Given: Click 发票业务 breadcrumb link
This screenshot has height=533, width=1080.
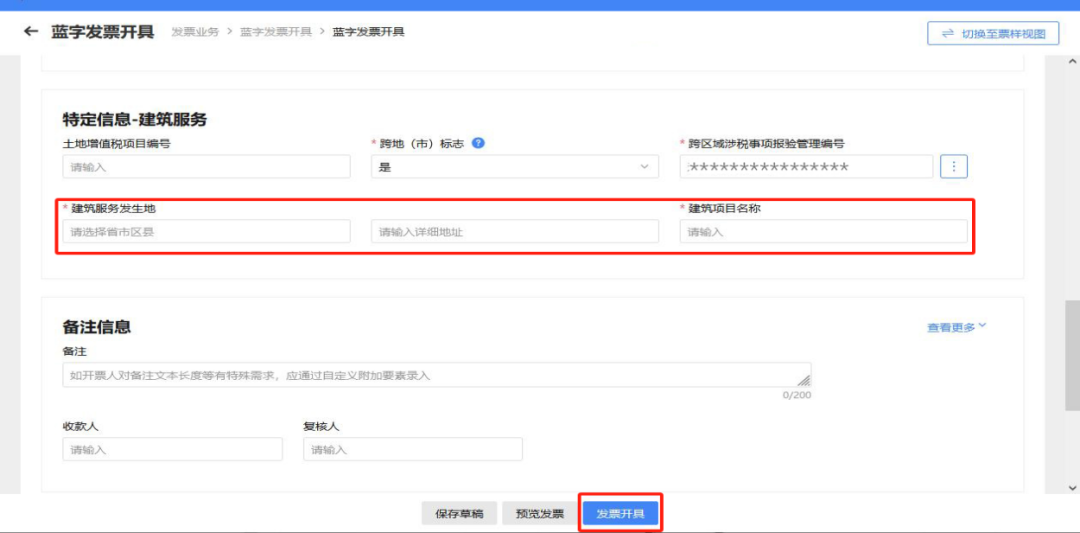Looking at the screenshot, I should (x=195, y=32).
